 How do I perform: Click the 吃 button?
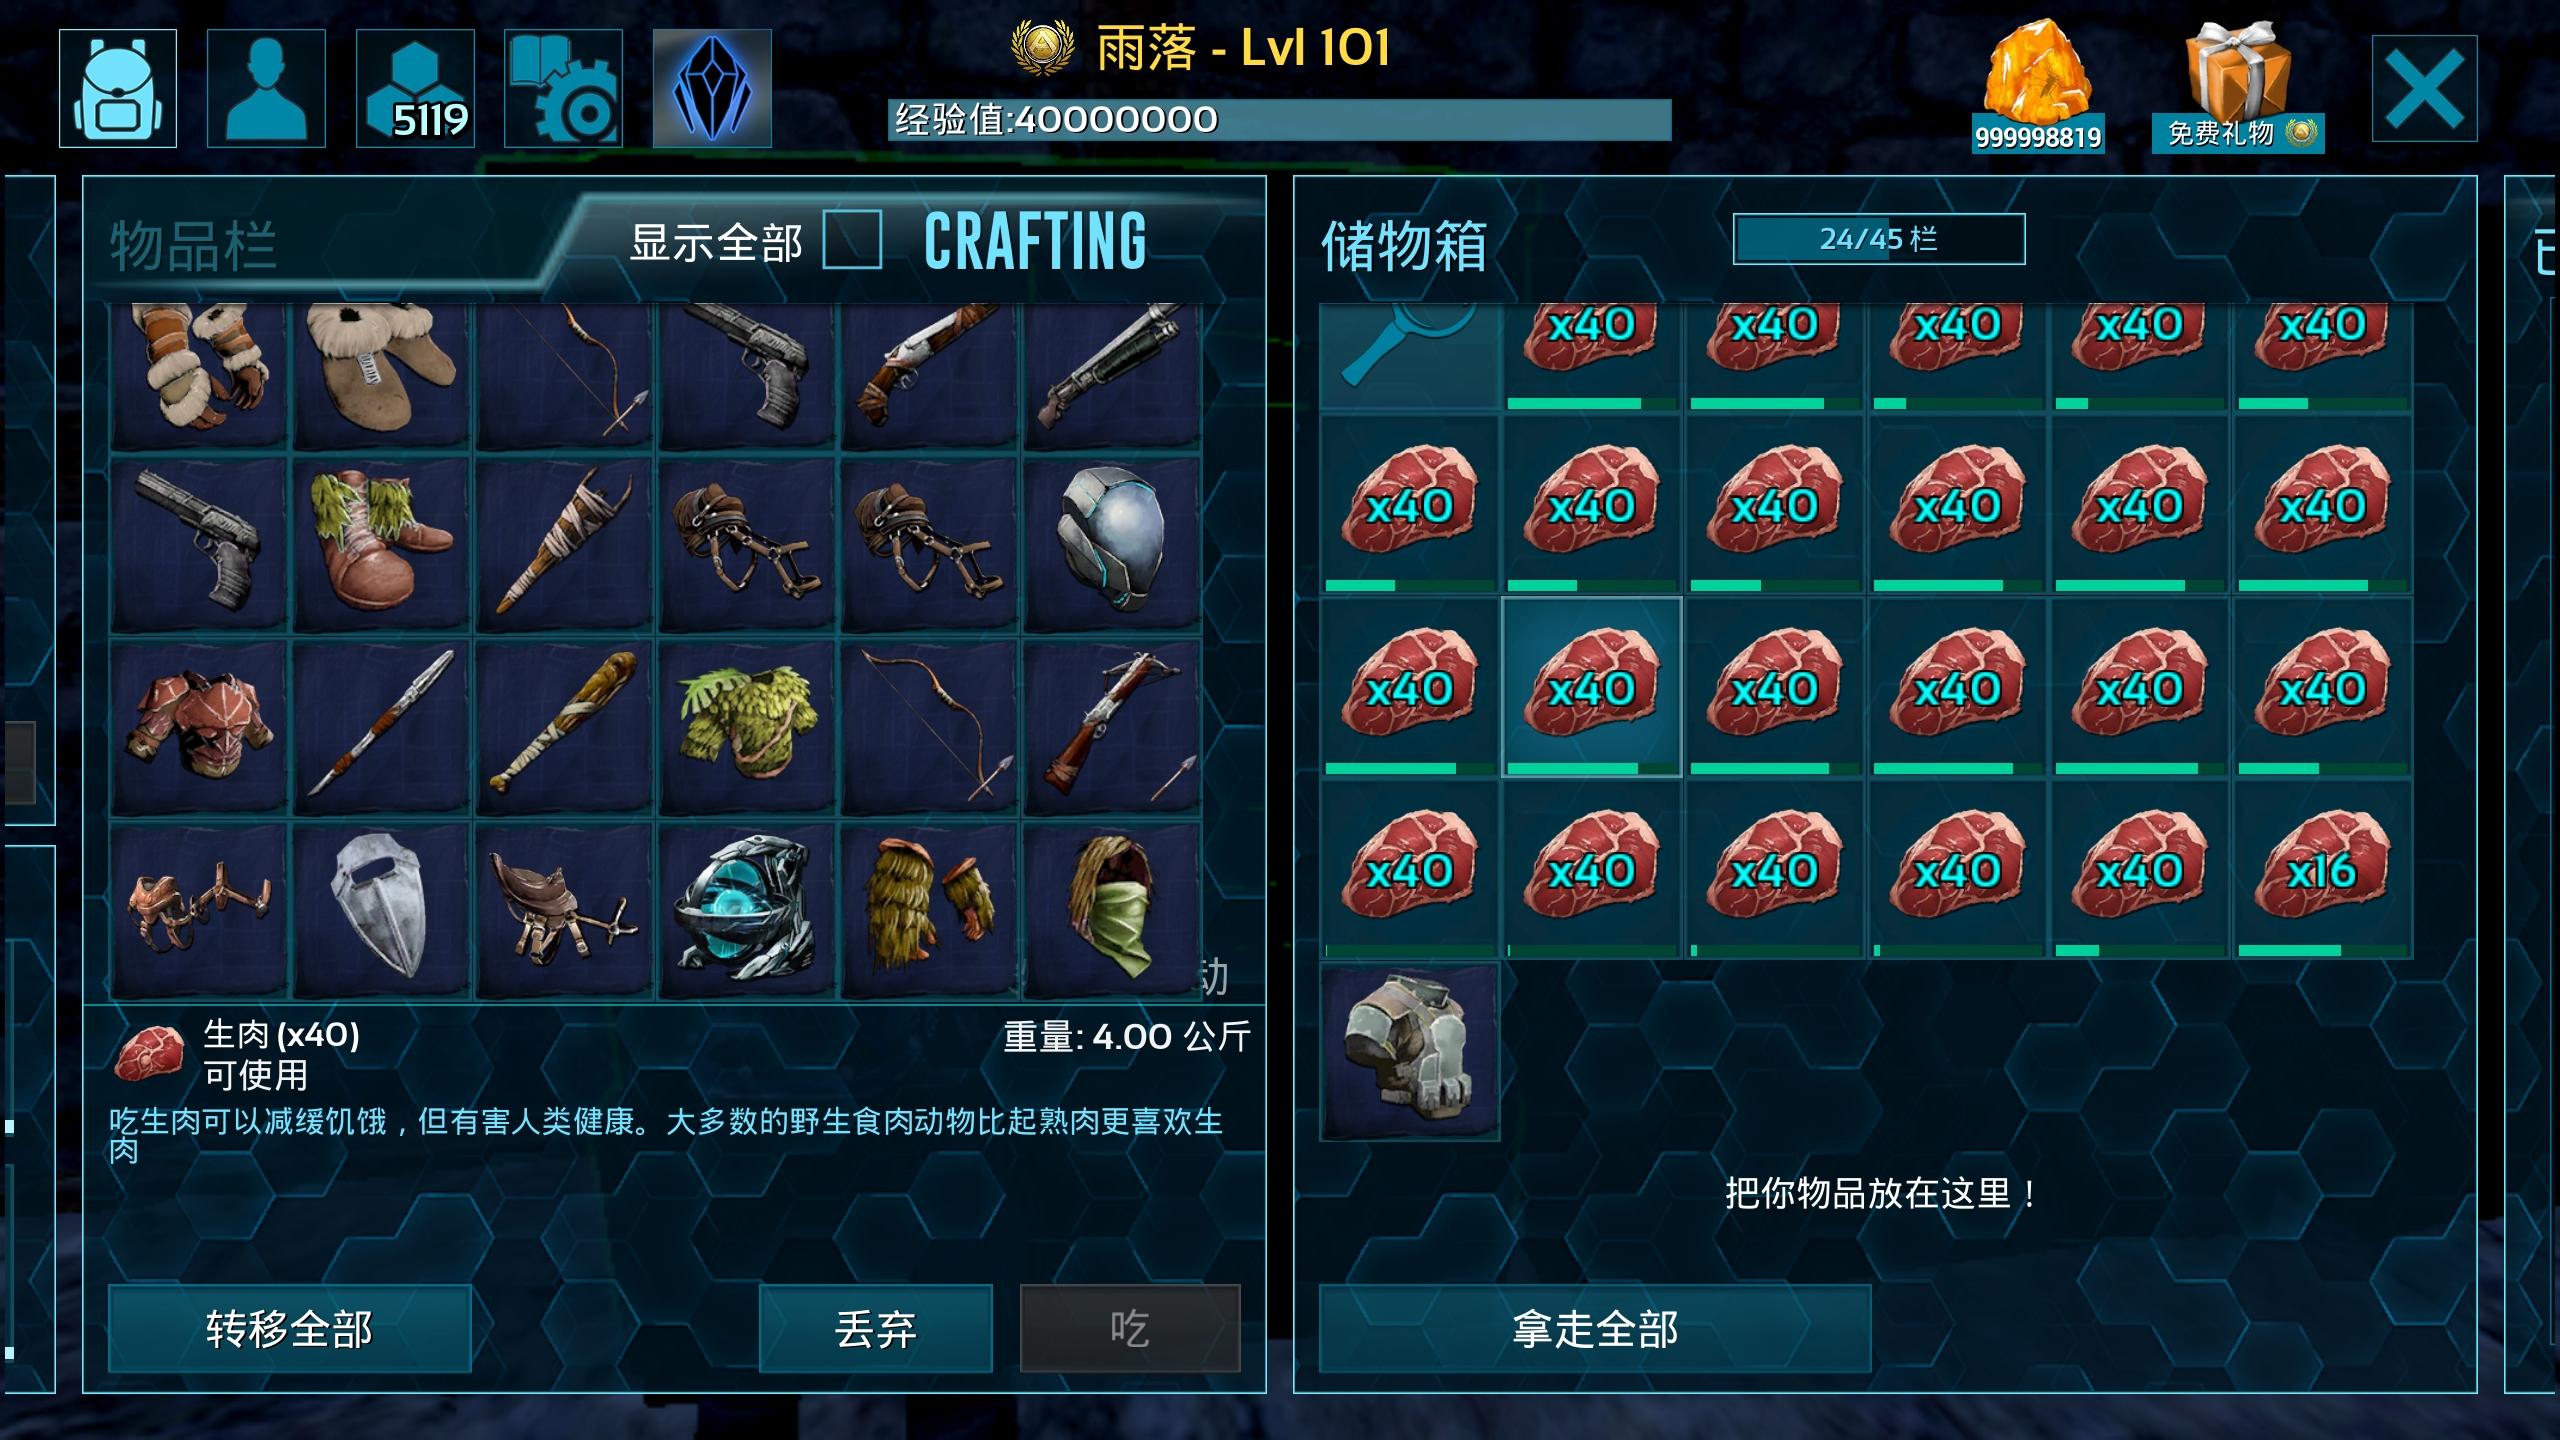tap(1130, 1329)
